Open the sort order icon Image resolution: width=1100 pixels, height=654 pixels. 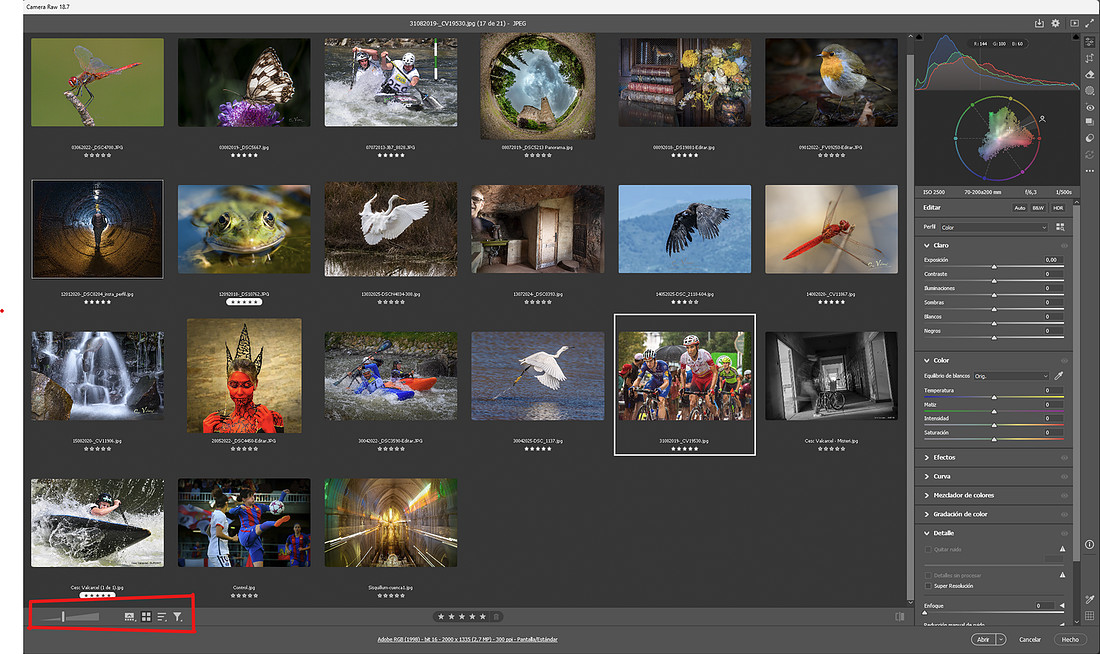click(162, 617)
